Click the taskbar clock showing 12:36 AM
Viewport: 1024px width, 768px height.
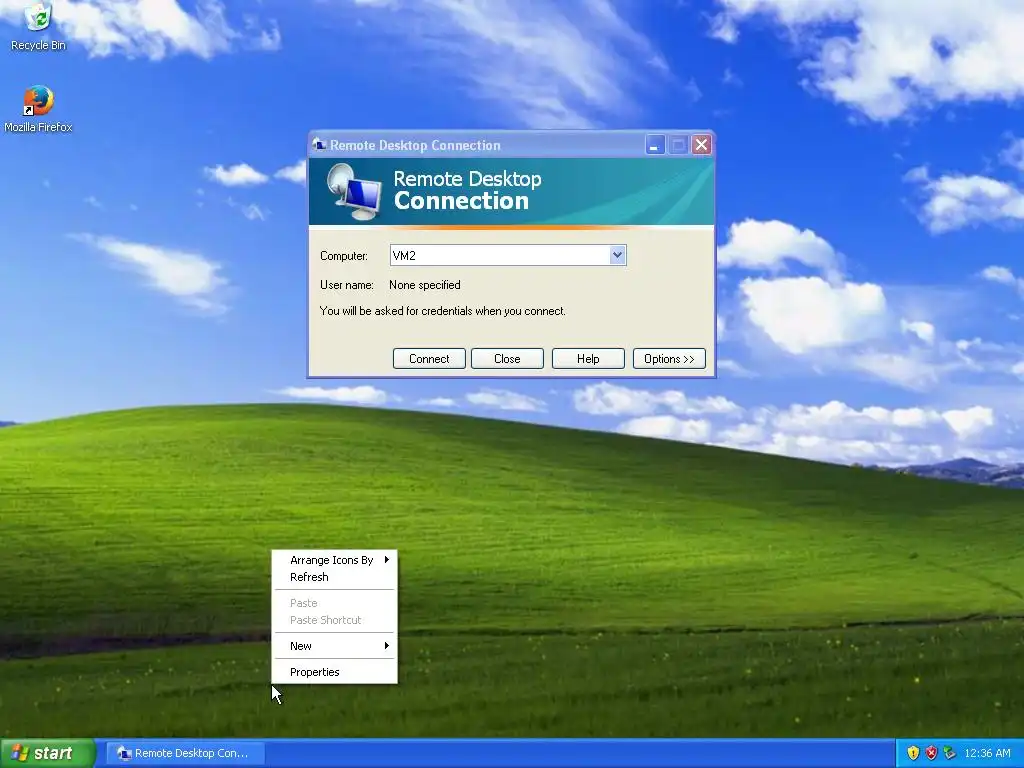tap(987, 753)
